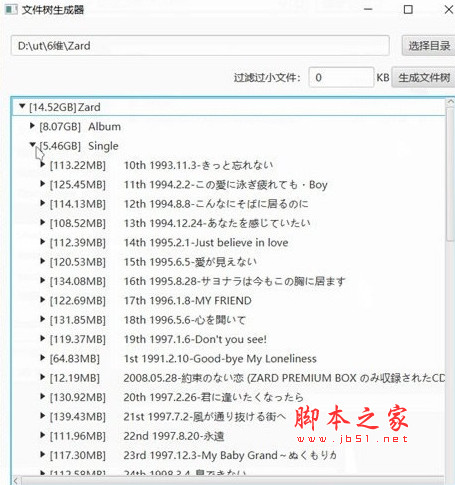
Task: Select the 18th 1996.5.6 row text
Action: 185,320
